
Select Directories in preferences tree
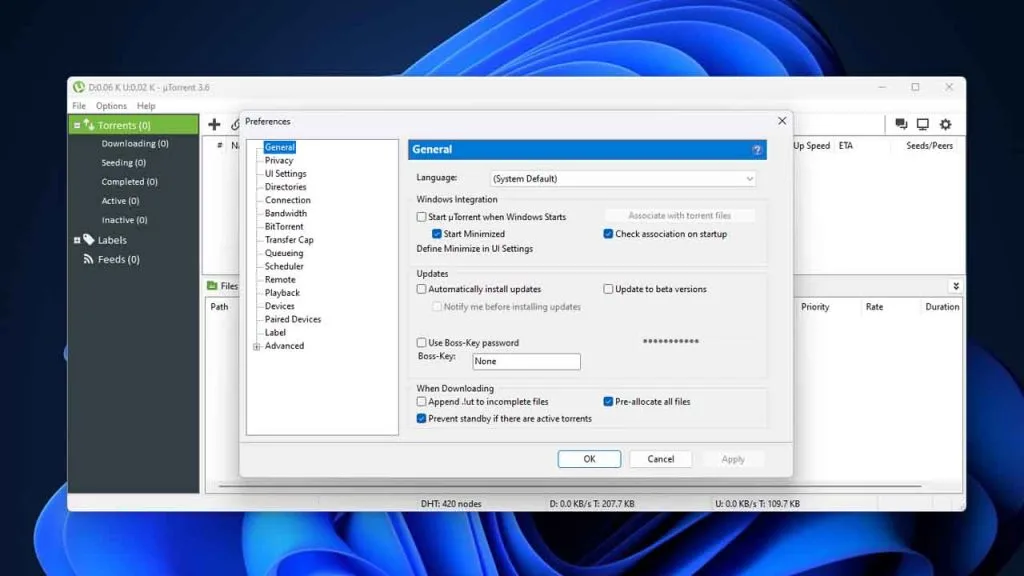coord(285,187)
